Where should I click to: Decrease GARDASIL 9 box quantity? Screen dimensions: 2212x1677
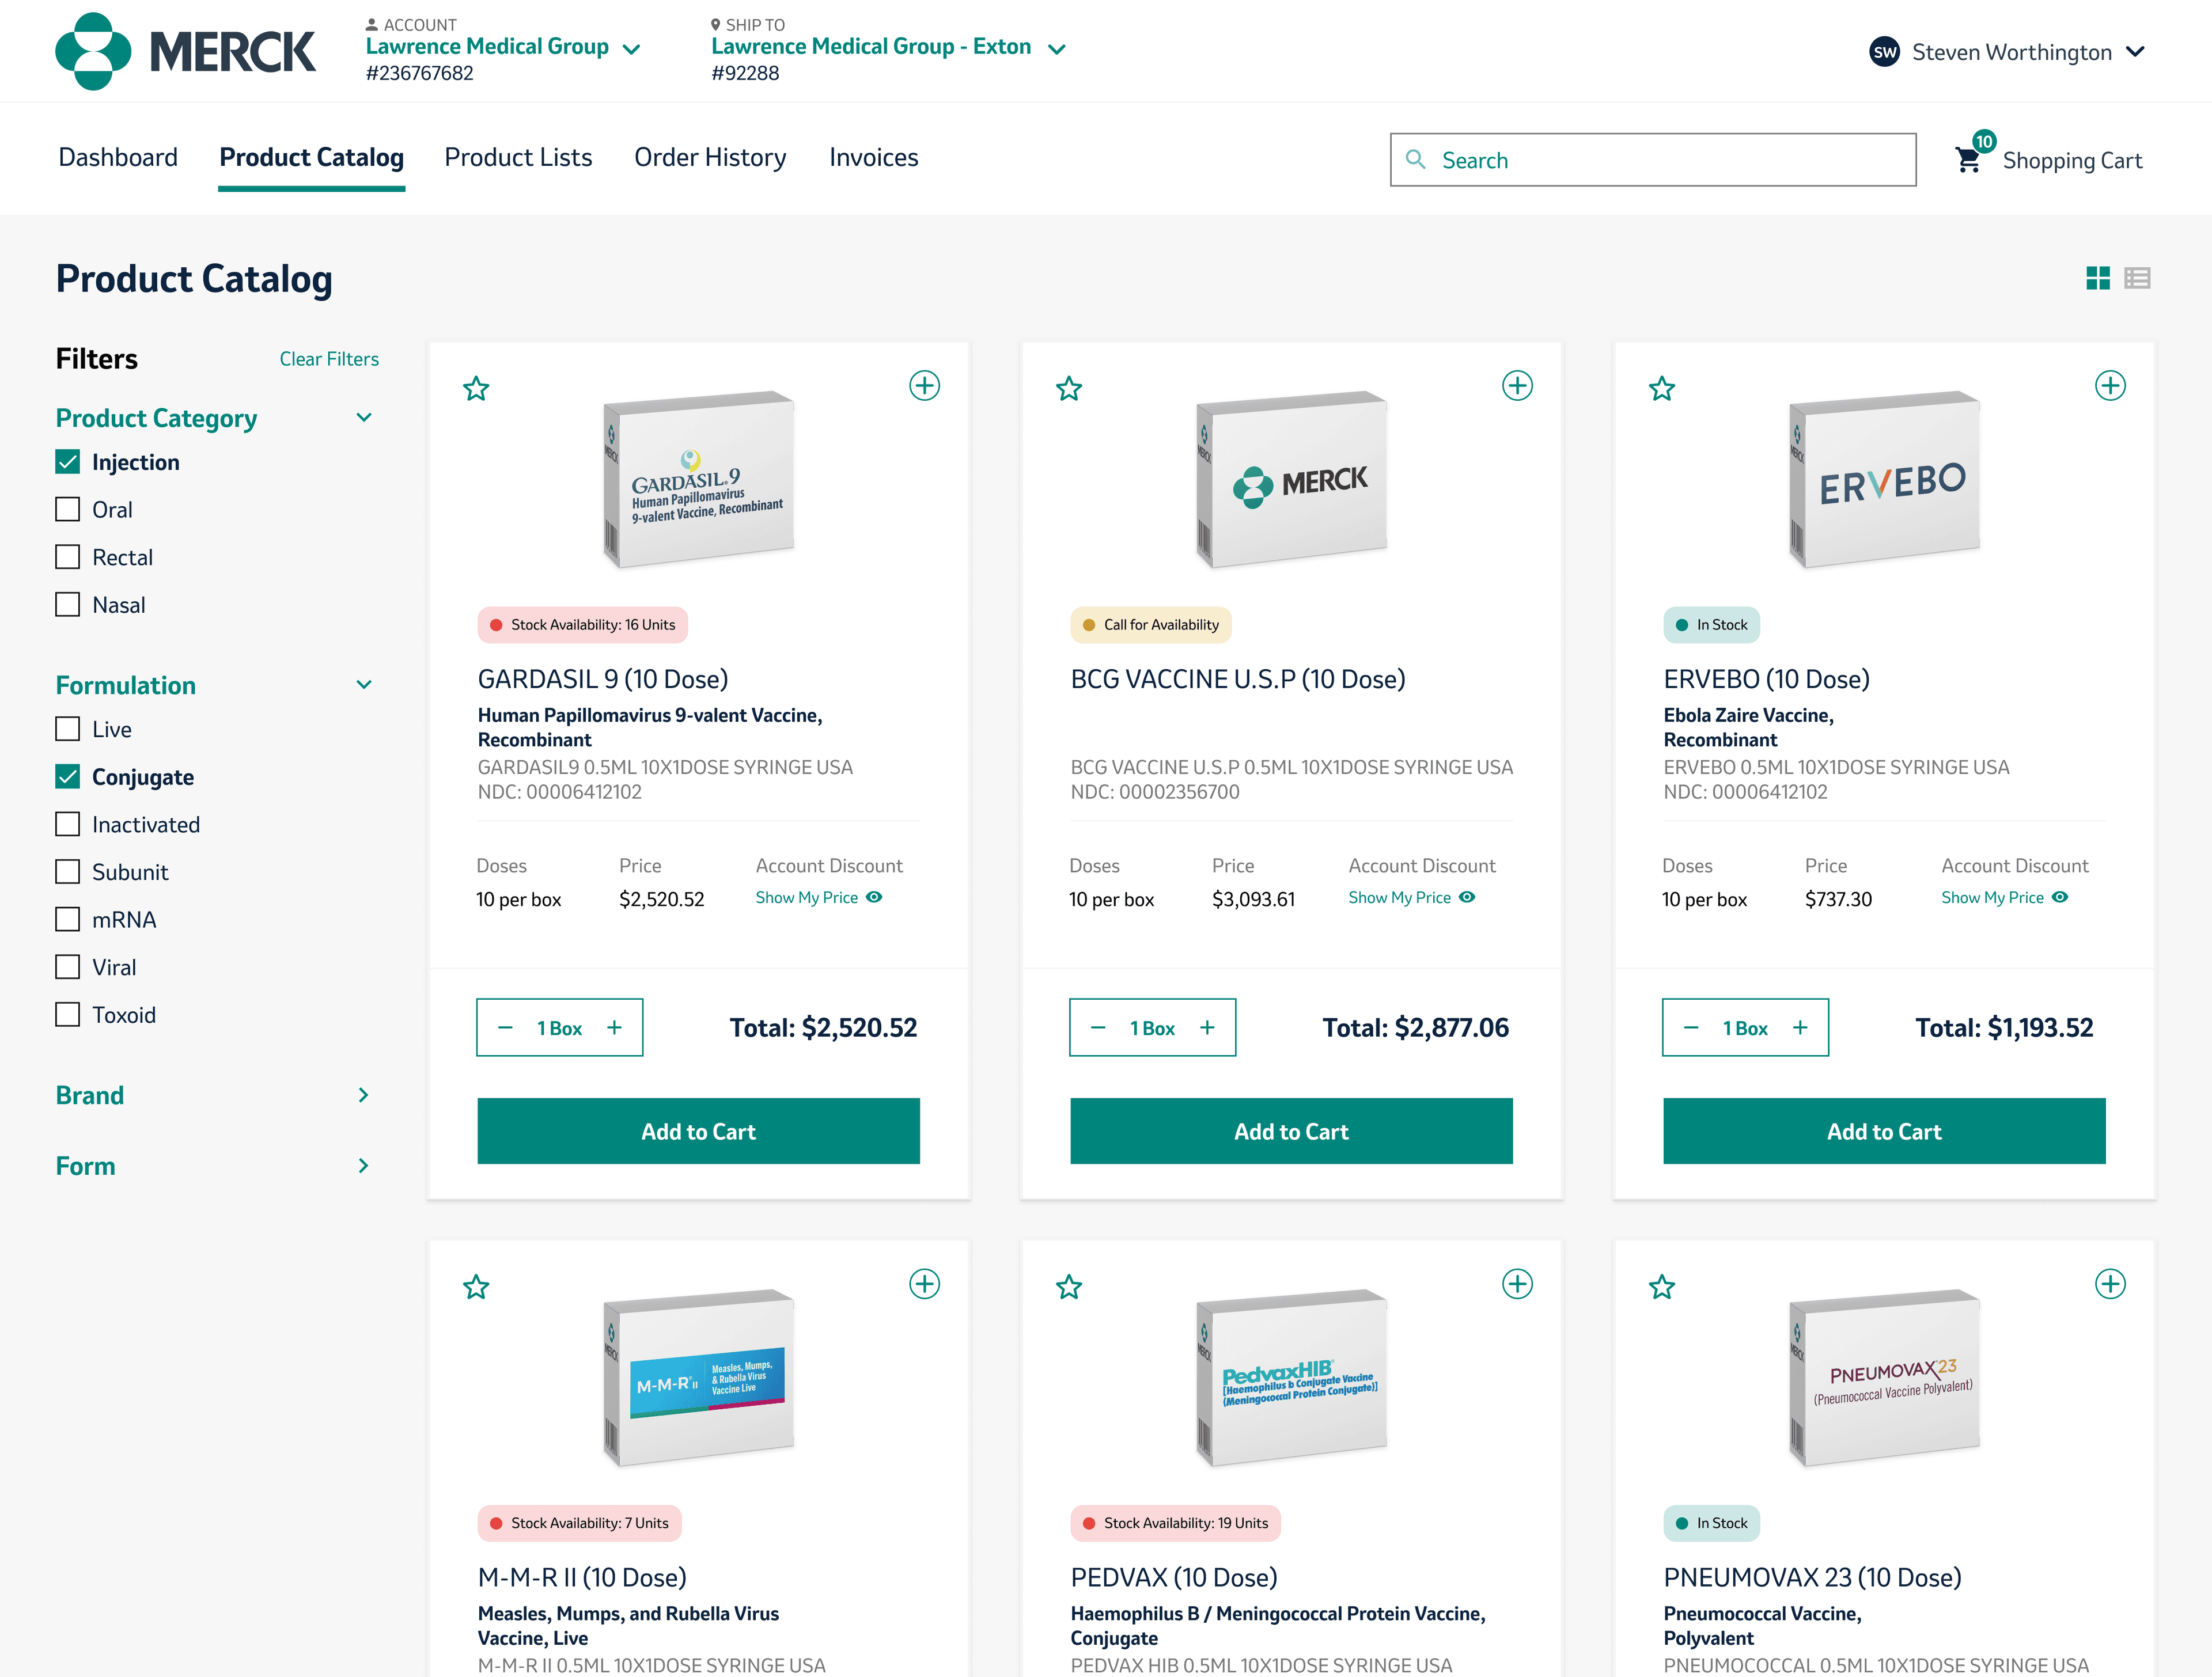tap(505, 1028)
